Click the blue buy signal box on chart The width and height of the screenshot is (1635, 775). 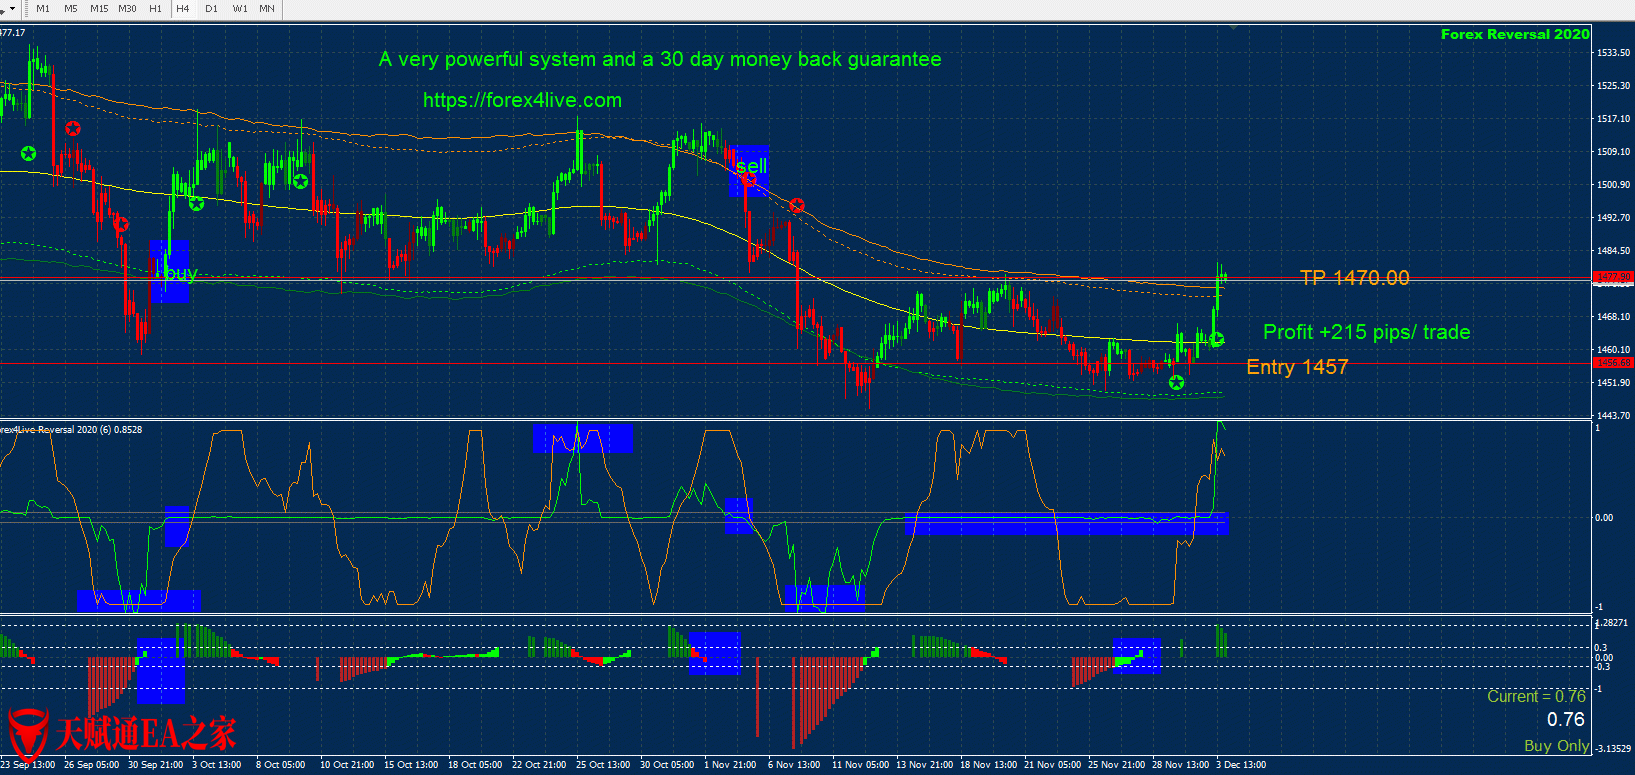tap(169, 271)
